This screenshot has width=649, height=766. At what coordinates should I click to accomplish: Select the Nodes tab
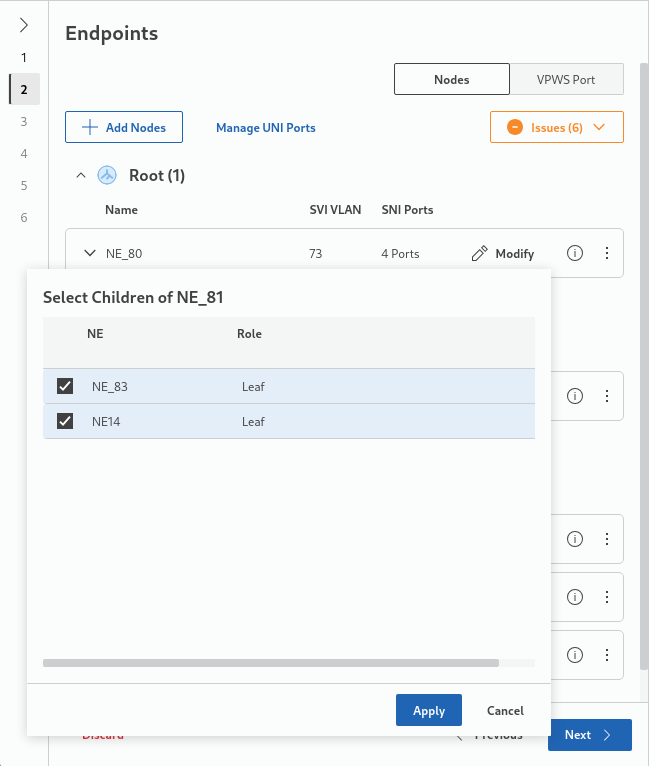pos(452,80)
